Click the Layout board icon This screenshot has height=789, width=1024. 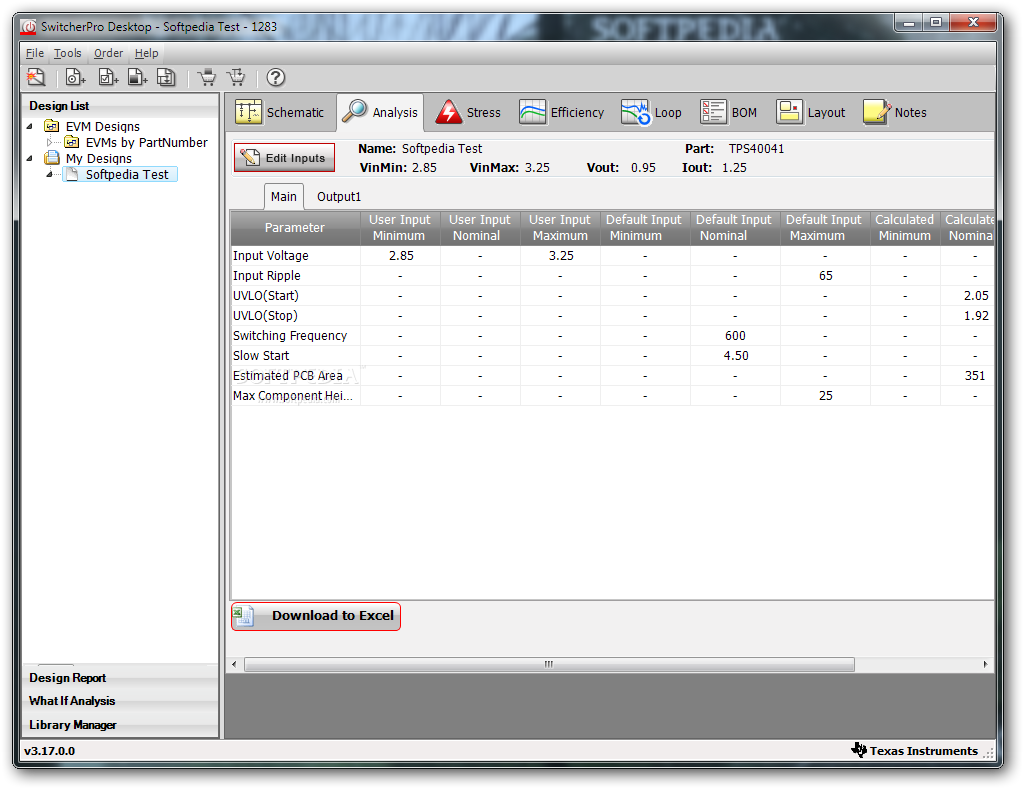[x=789, y=112]
